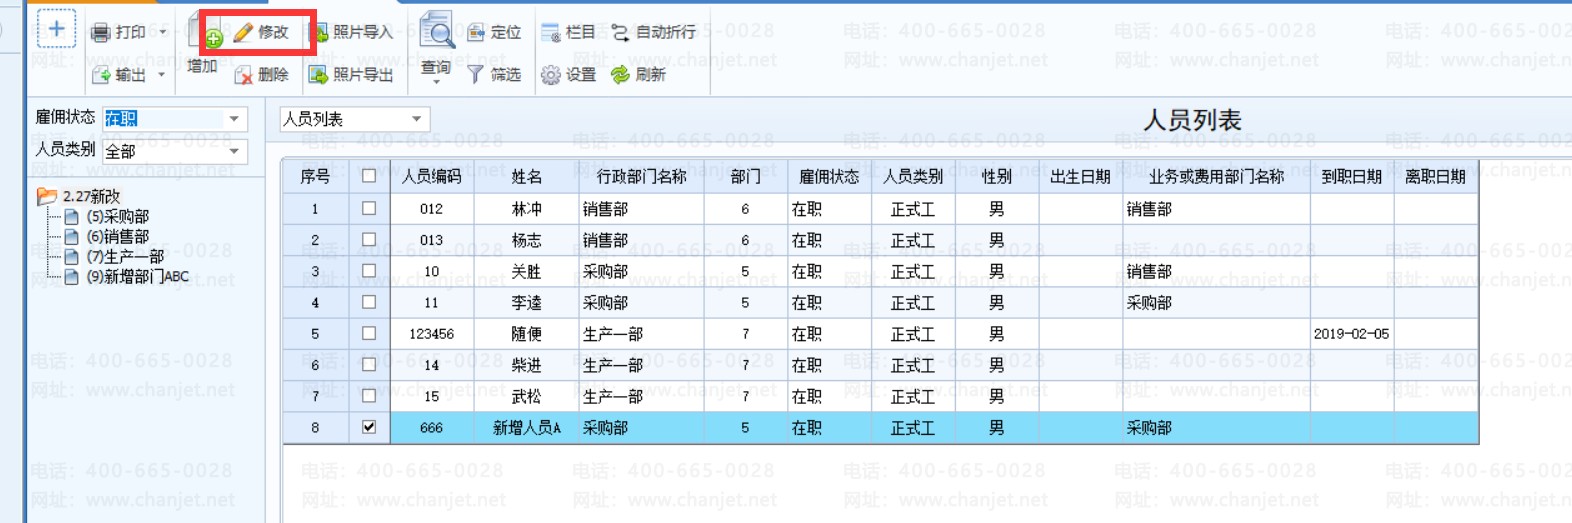Open the 输出 dropdown arrow
The image size is (1572, 523).
161,75
